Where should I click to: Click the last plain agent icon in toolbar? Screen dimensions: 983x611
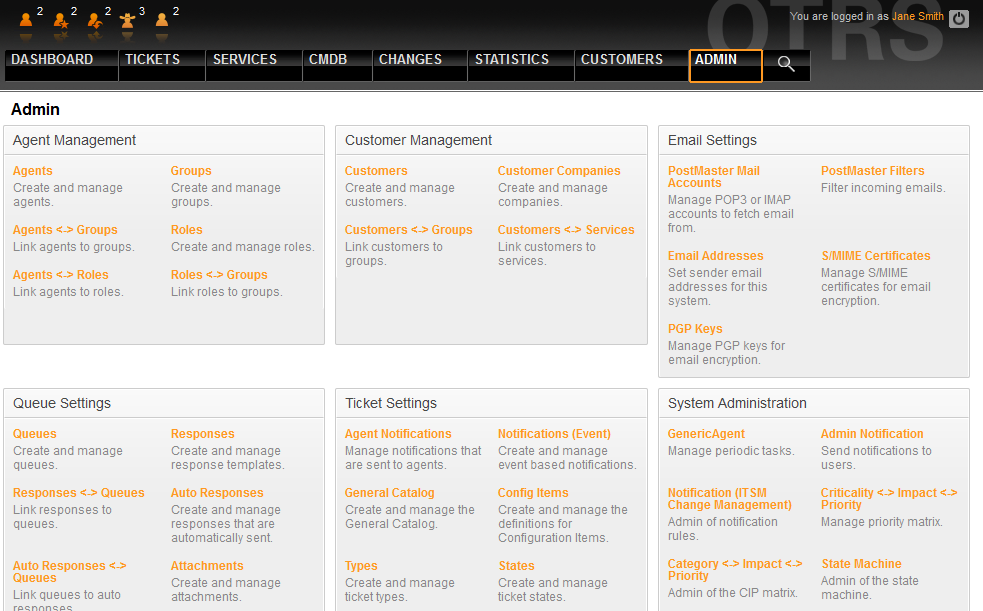point(162,19)
